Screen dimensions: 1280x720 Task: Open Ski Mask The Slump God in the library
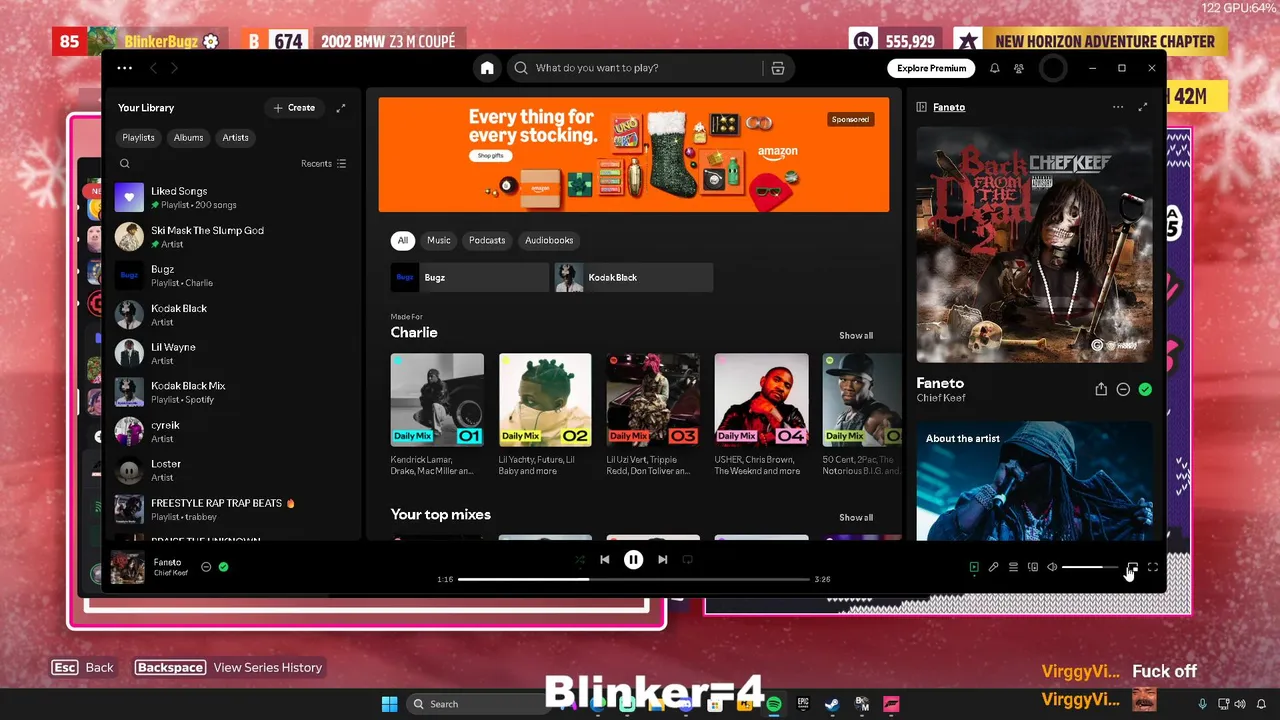point(232,237)
